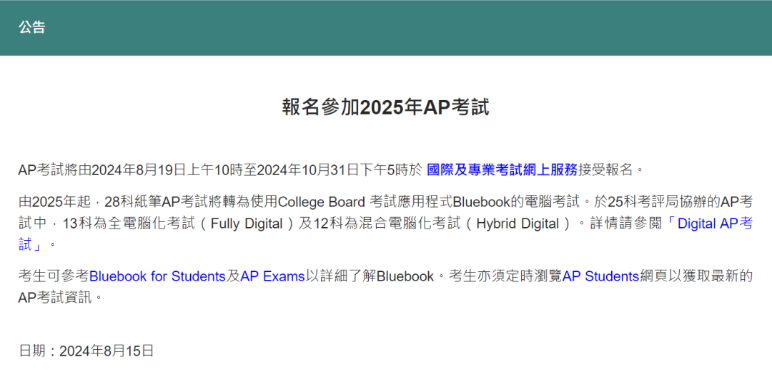Open the 「Digital AP考試」 link
772x372 pixels.
tap(709, 224)
